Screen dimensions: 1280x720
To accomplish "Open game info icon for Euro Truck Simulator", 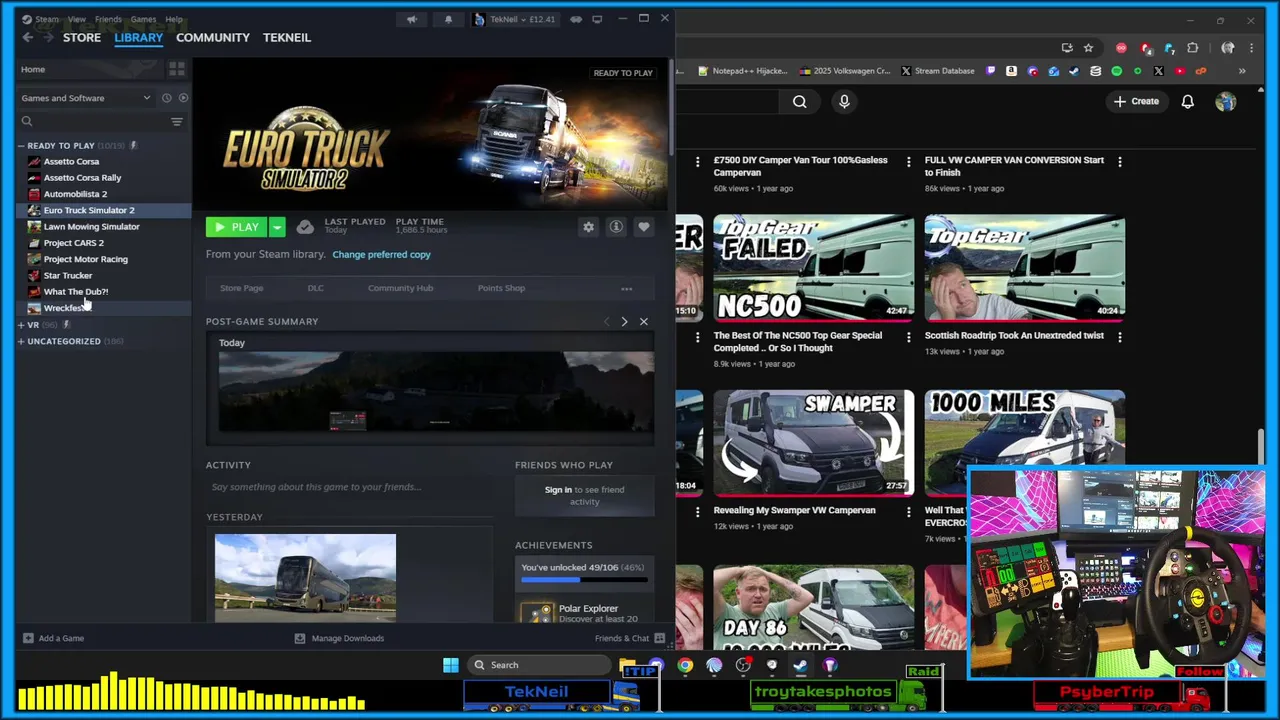I will point(616,227).
